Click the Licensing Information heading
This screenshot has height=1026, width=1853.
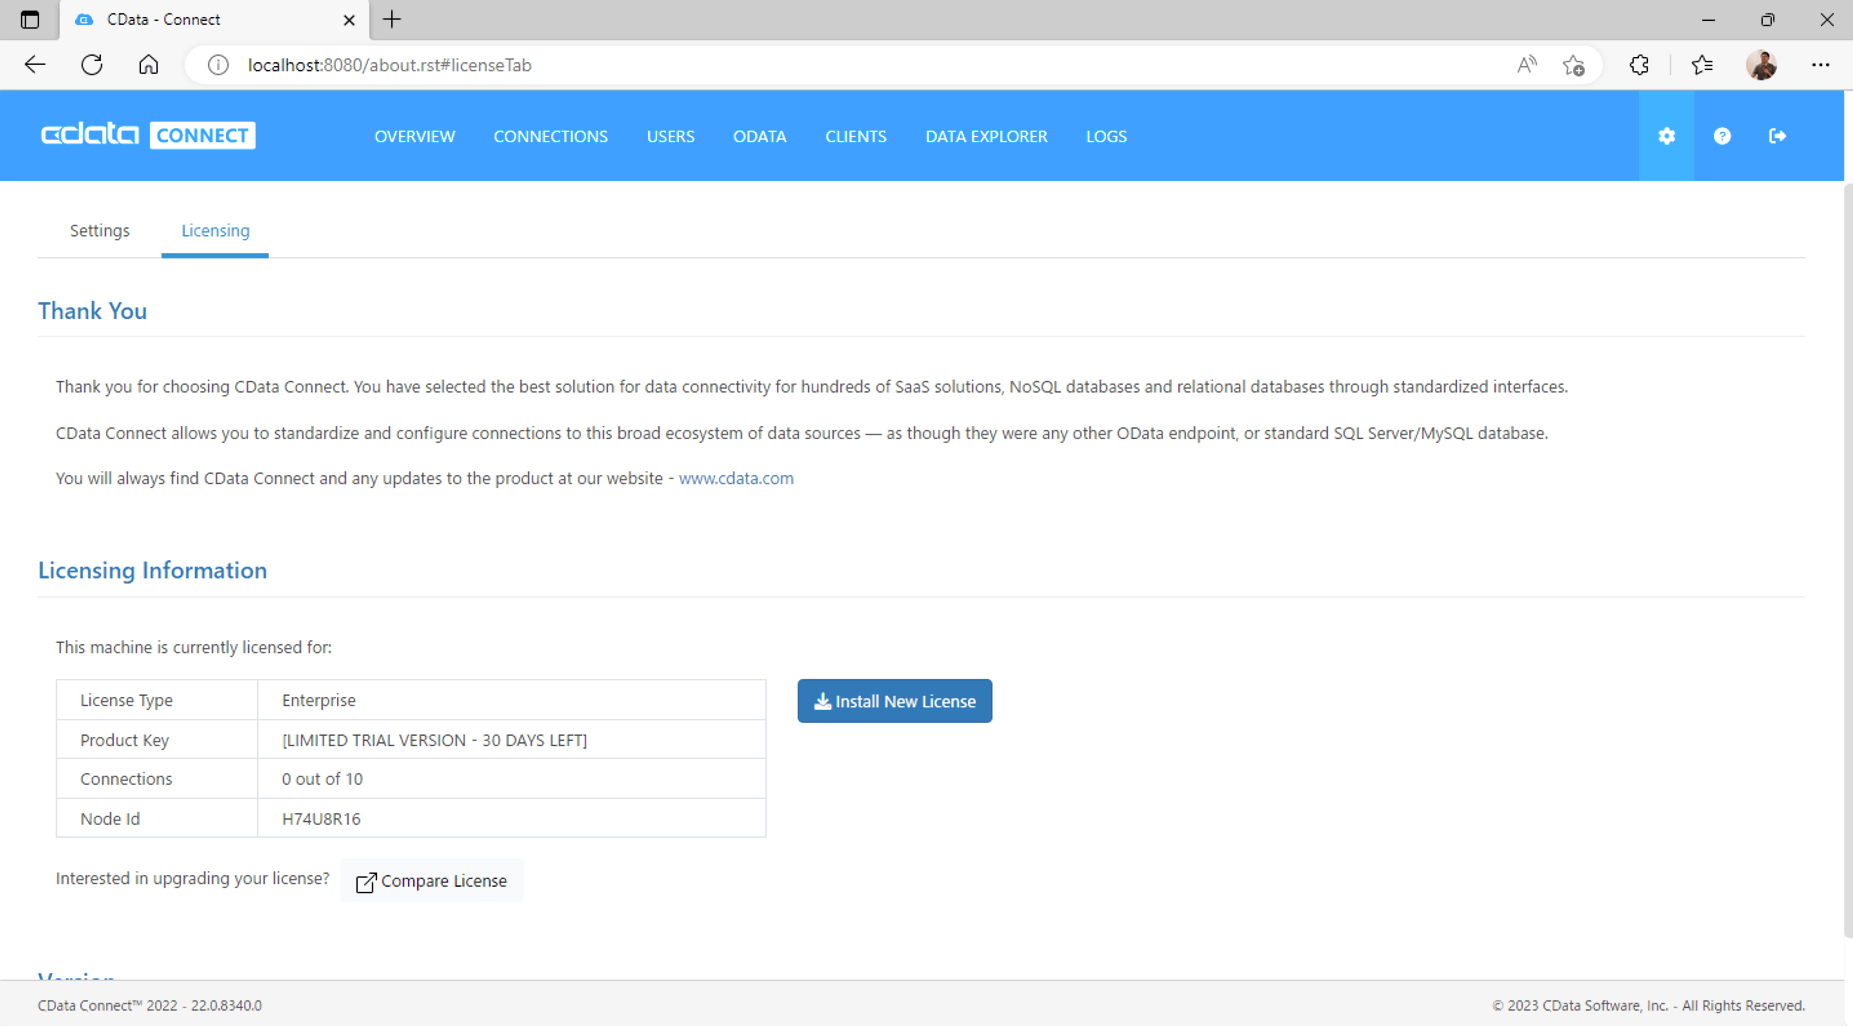click(x=152, y=570)
